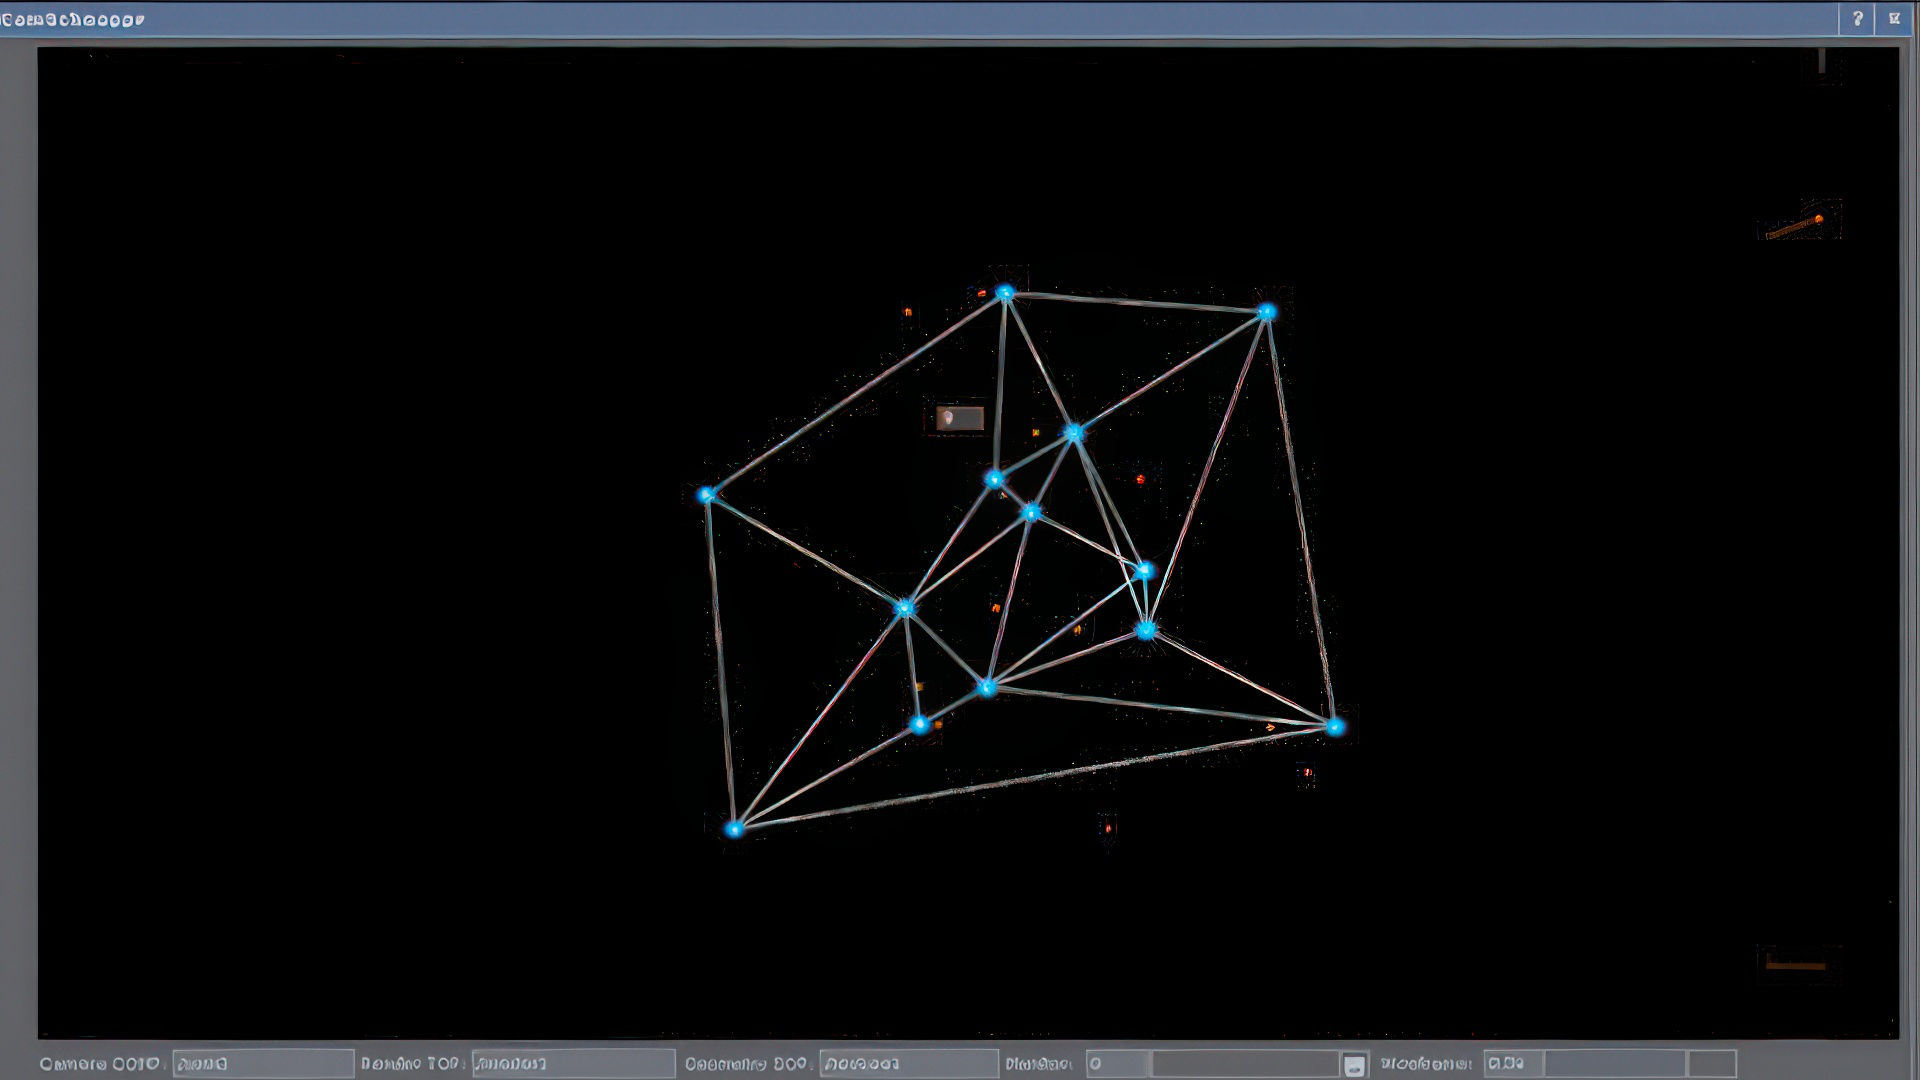Click the small rightmost box in status bar
Screen dimensions: 1920x1080
(x=1712, y=1064)
